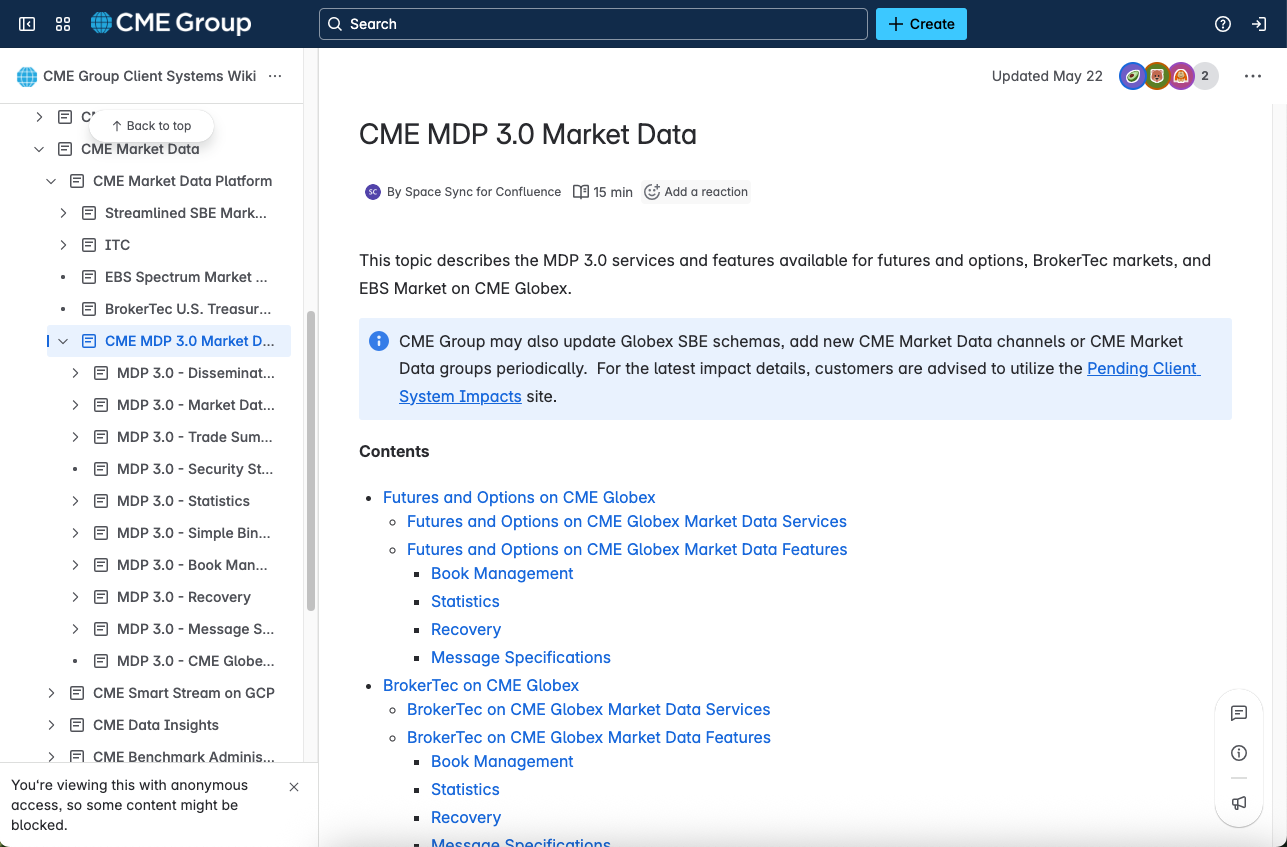Click the page info icon on the right
The width and height of the screenshot is (1287, 847).
[x=1239, y=753]
